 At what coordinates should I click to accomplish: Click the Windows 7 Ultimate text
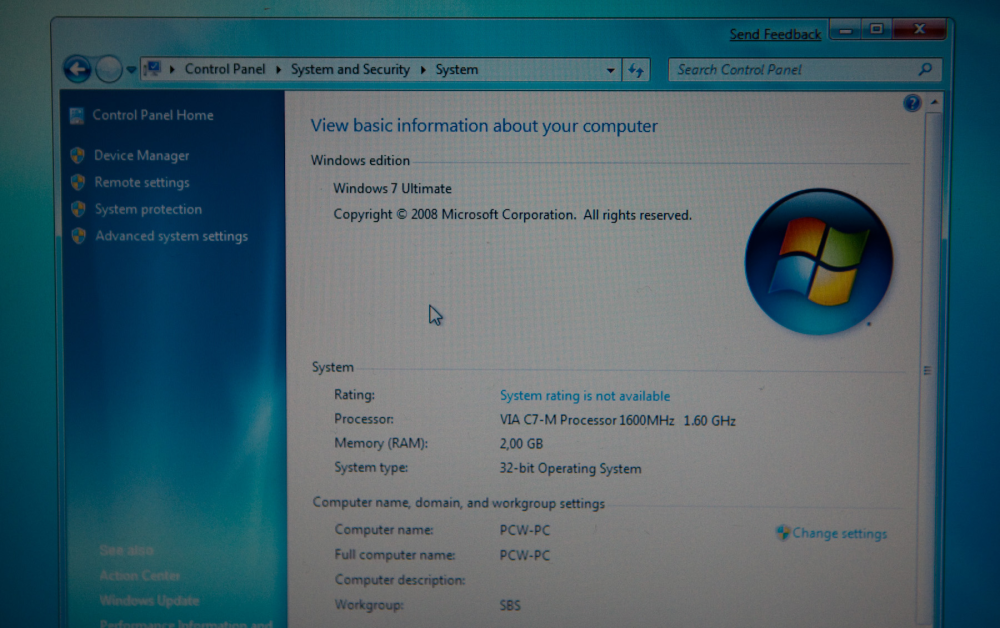click(392, 189)
